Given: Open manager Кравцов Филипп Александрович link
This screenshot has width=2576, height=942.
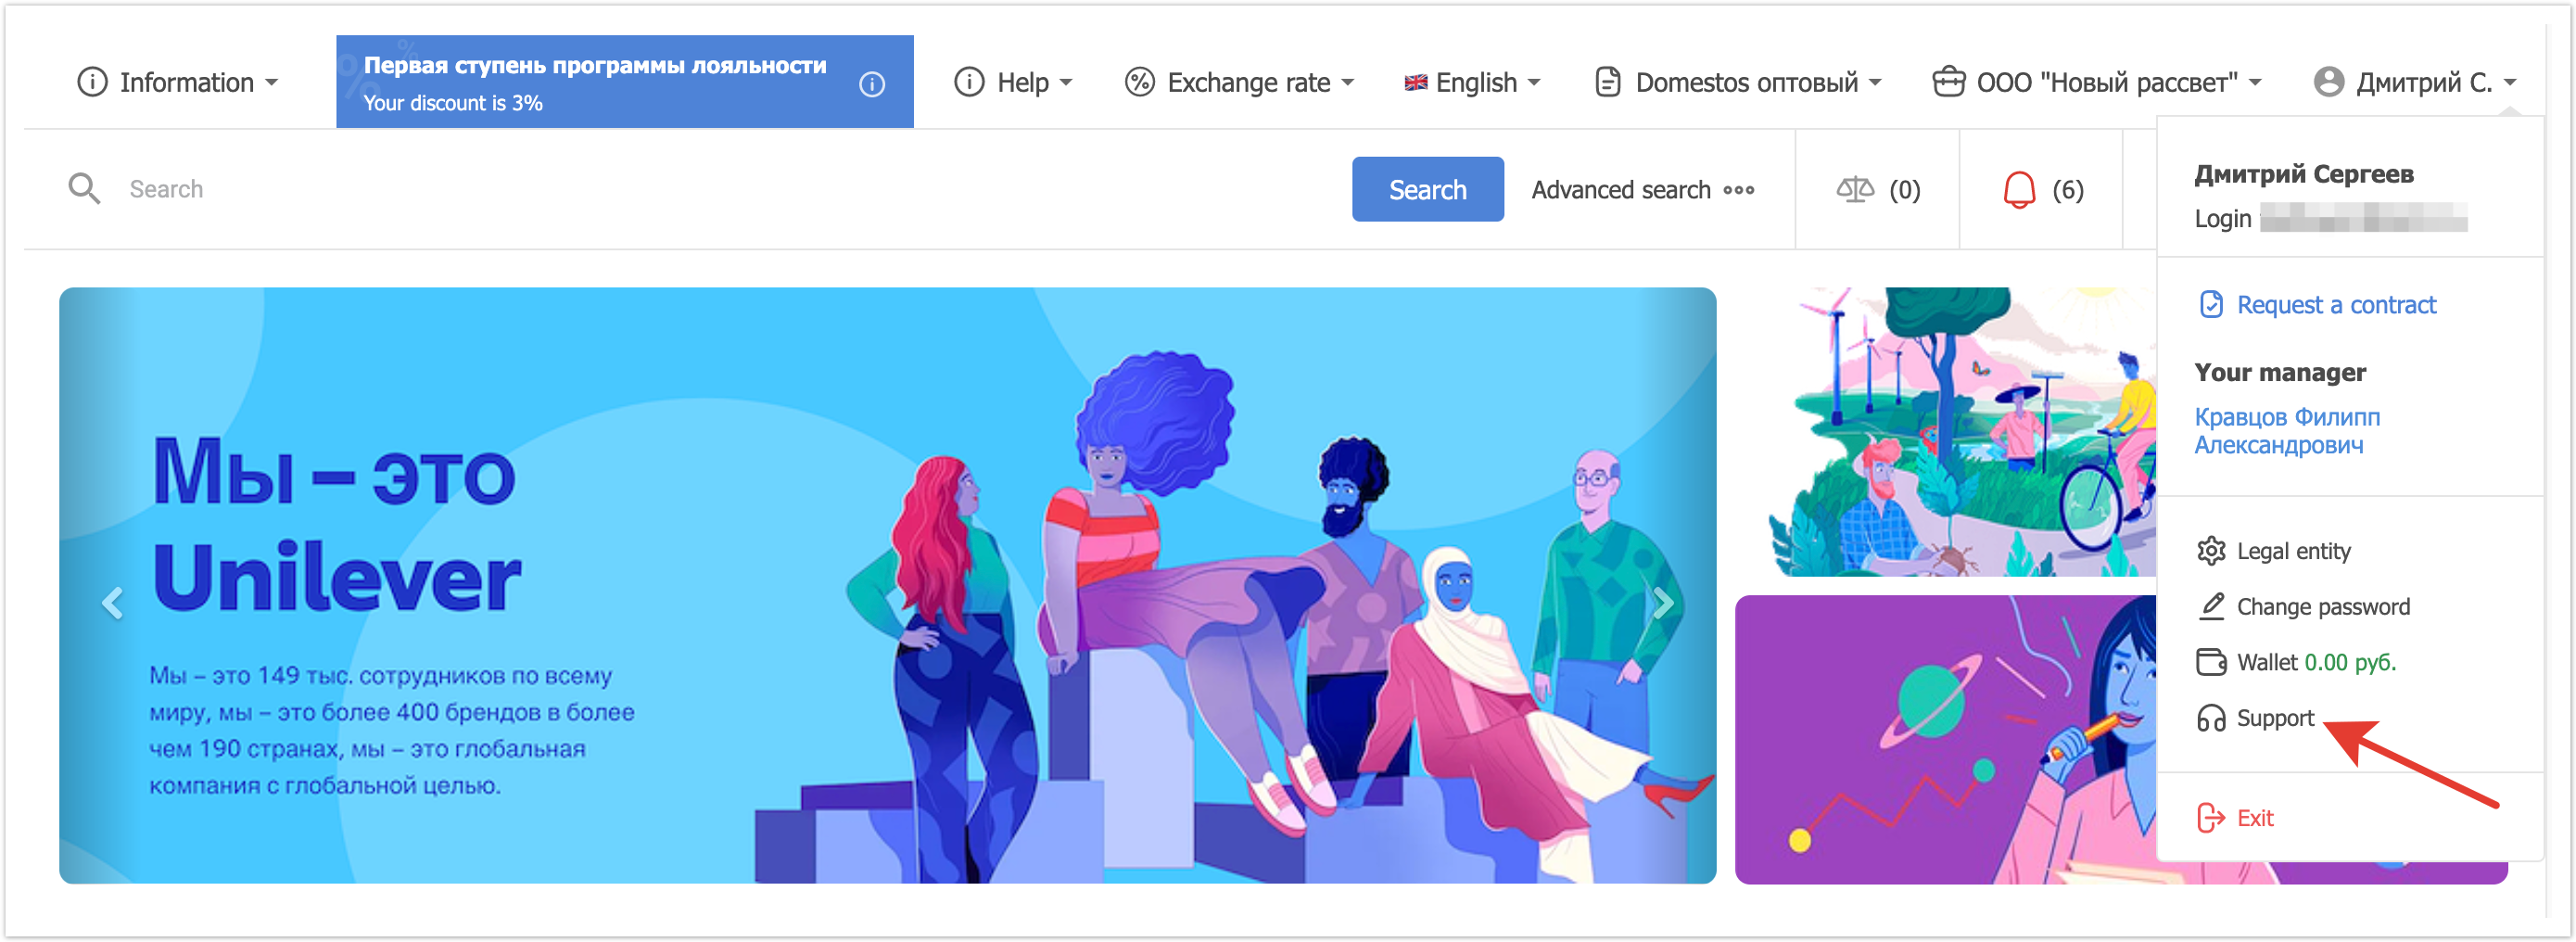Looking at the screenshot, I should tap(2286, 431).
